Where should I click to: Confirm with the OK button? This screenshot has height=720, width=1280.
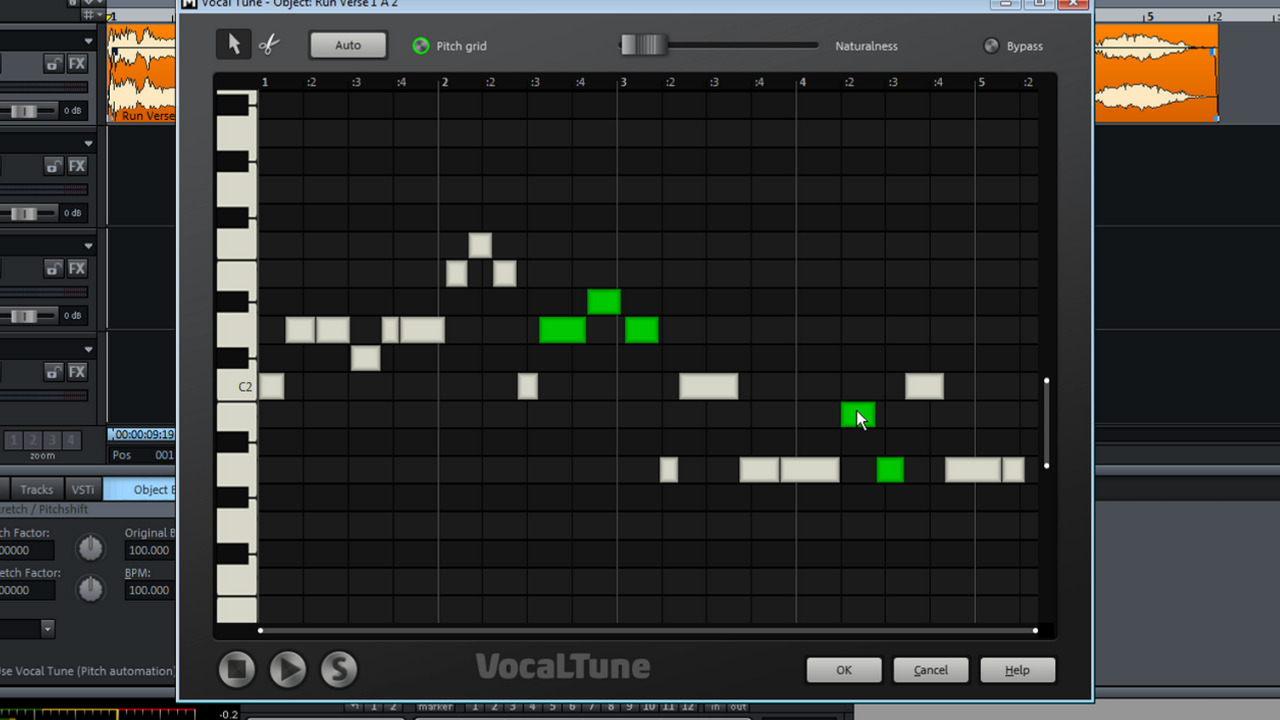tap(844, 670)
